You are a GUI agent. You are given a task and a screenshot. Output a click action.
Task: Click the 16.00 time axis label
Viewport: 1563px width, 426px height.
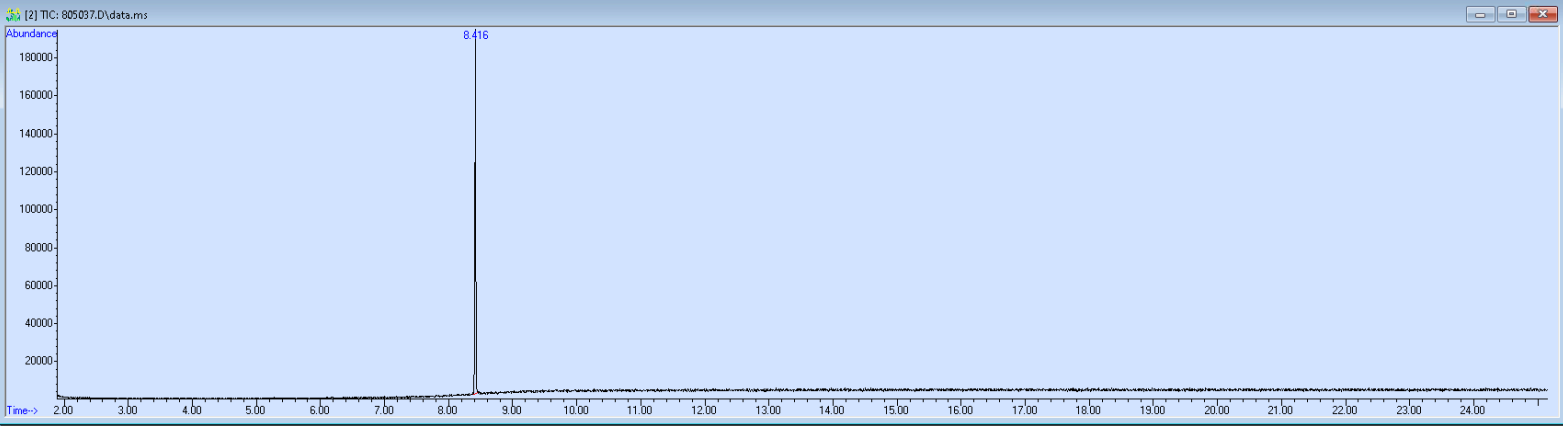(959, 410)
